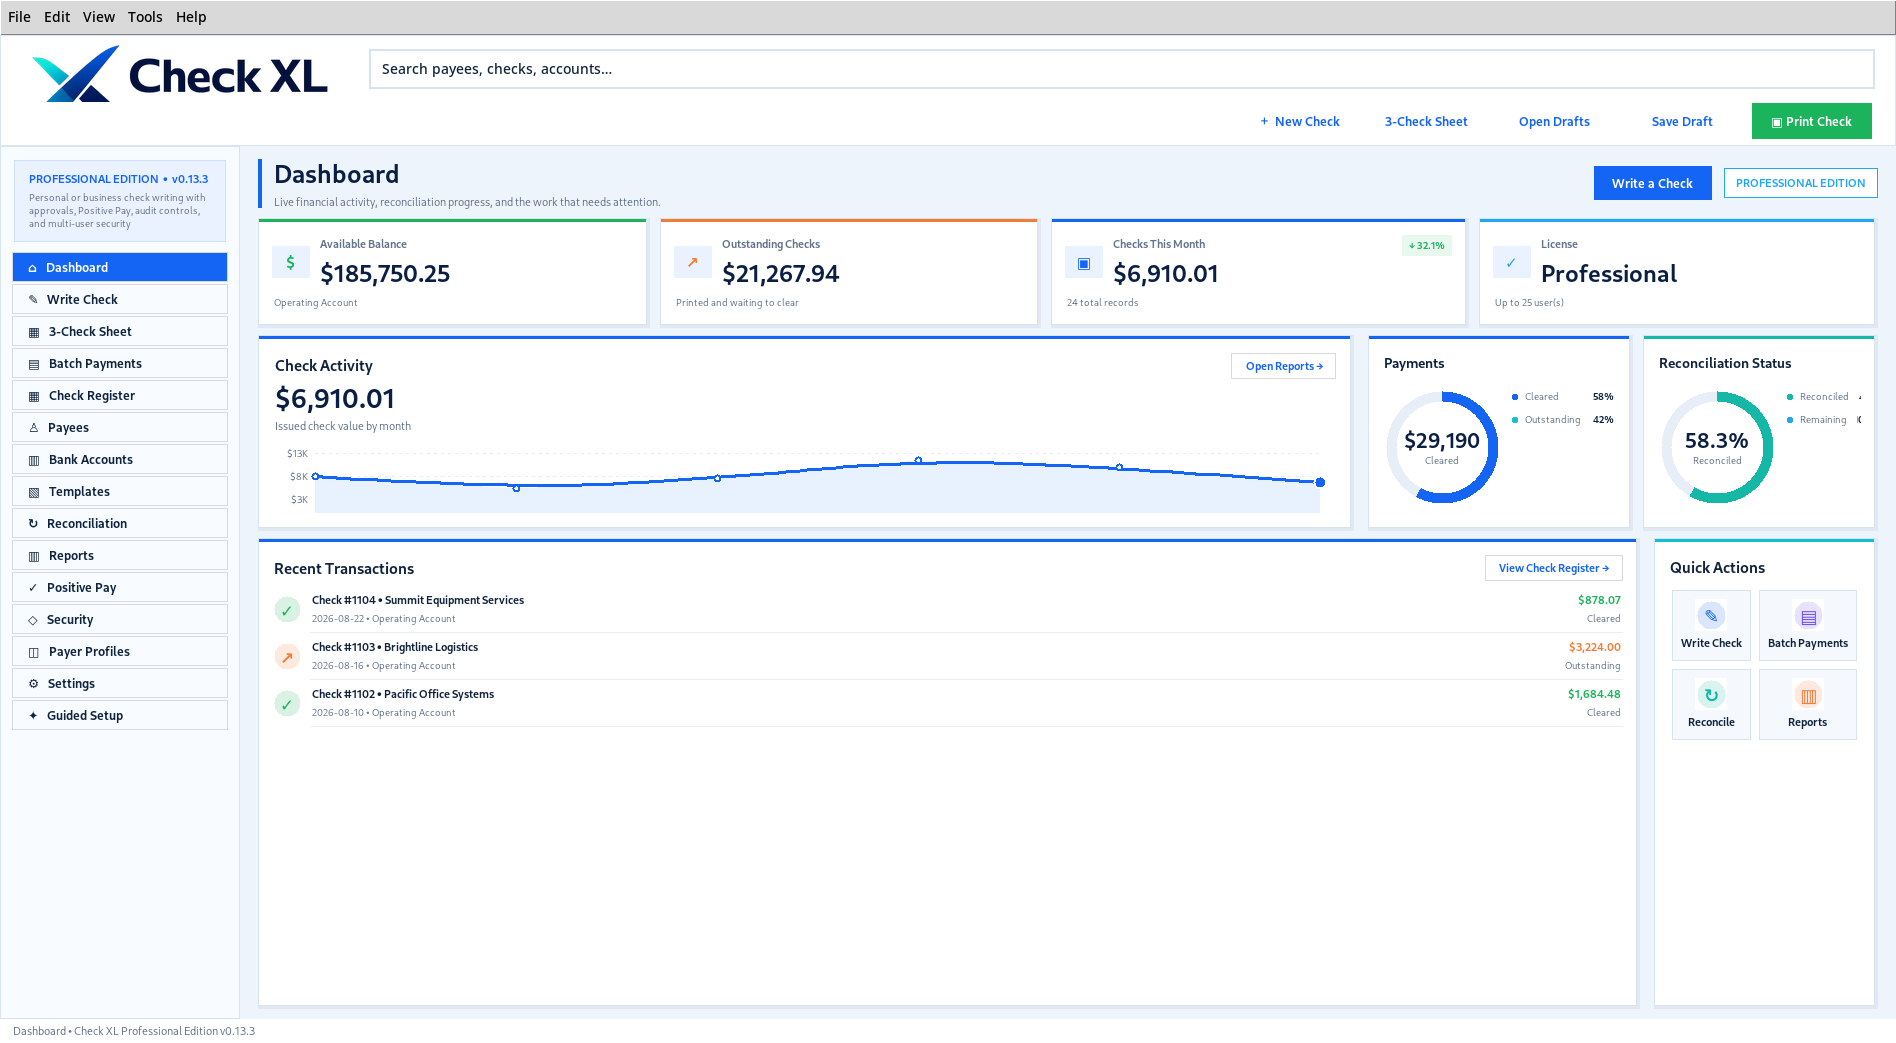The height and width of the screenshot is (1043, 1896).
Task: Open the 3-Check Sheet sidebar item
Action: [x=120, y=331]
